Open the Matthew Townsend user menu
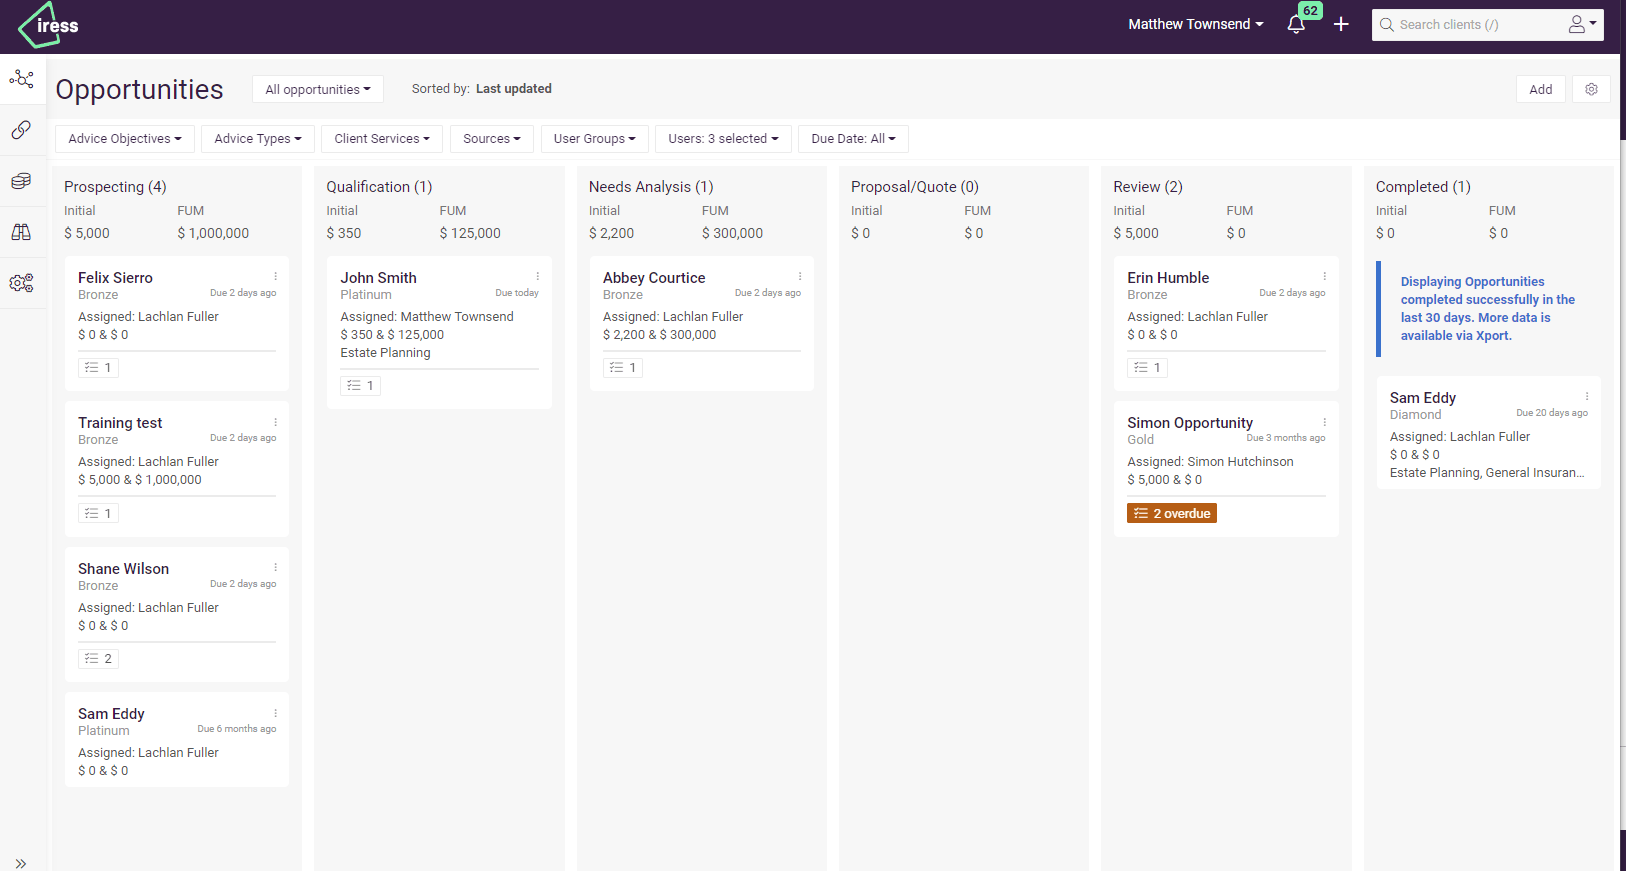Image resolution: width=1626 pixels, height=871 pixels. pyautogui.click(x=1195, y=24)
